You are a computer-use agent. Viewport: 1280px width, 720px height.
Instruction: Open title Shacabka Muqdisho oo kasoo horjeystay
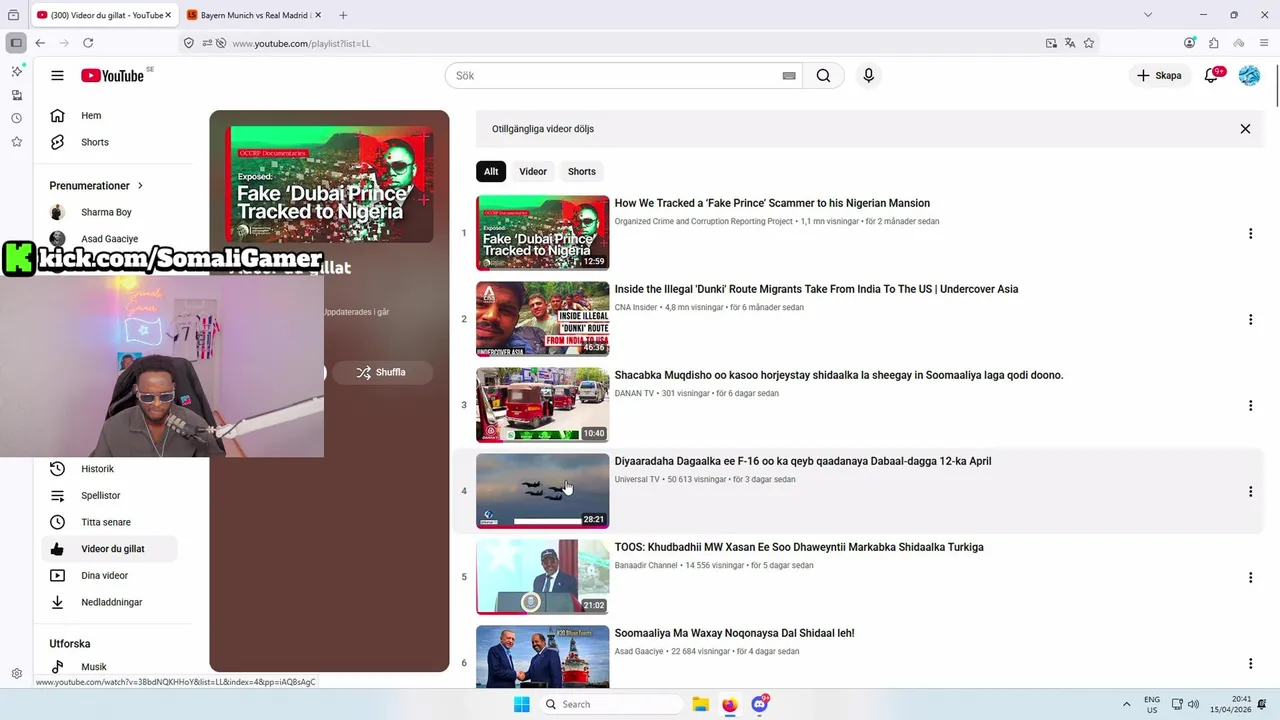tap(839, 375)
